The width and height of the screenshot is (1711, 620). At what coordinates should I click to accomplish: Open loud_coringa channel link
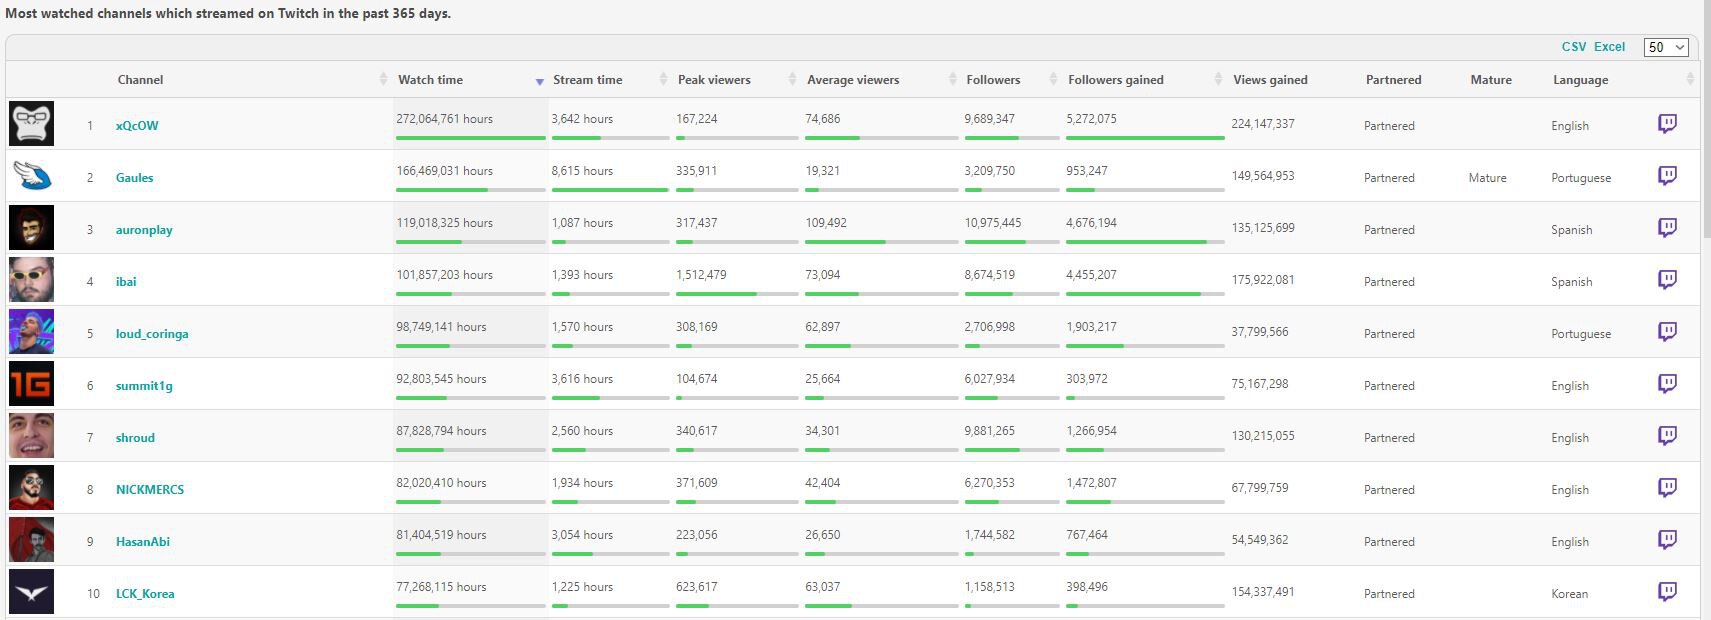[x=152, y=334]
